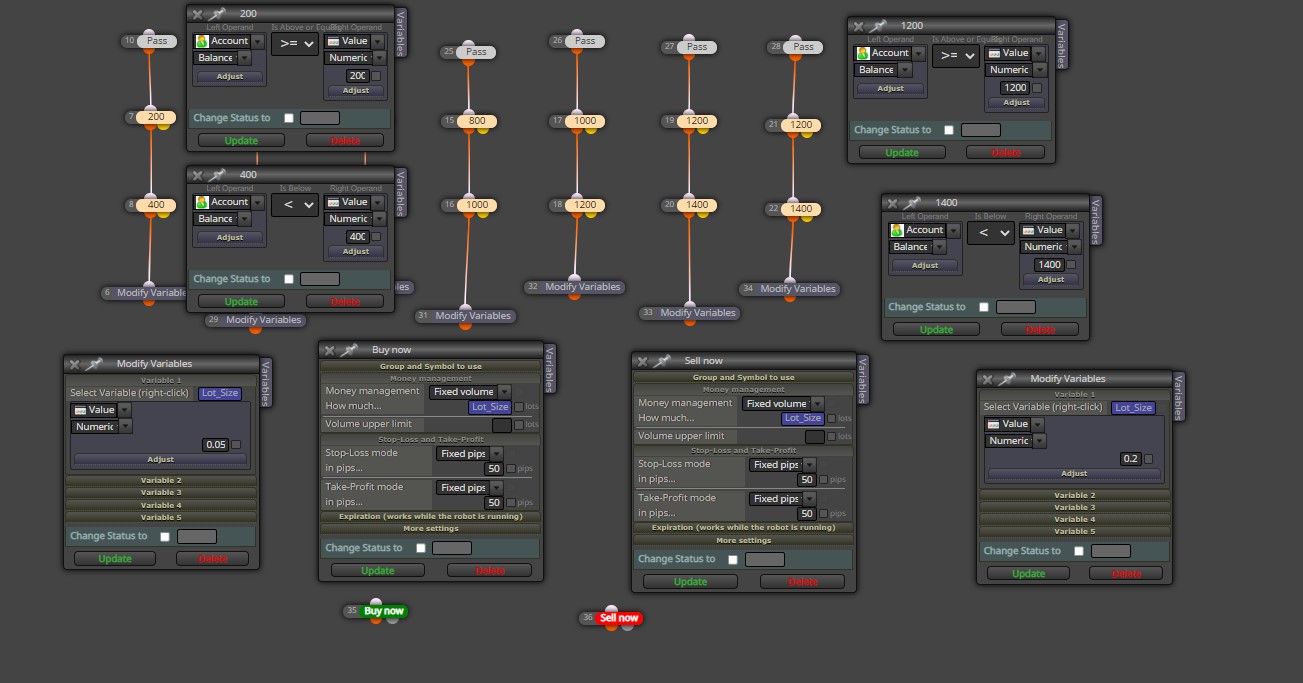Open Money management dropdown in Buy now panel
1303x683 pixels.
[x=470, y=392]
